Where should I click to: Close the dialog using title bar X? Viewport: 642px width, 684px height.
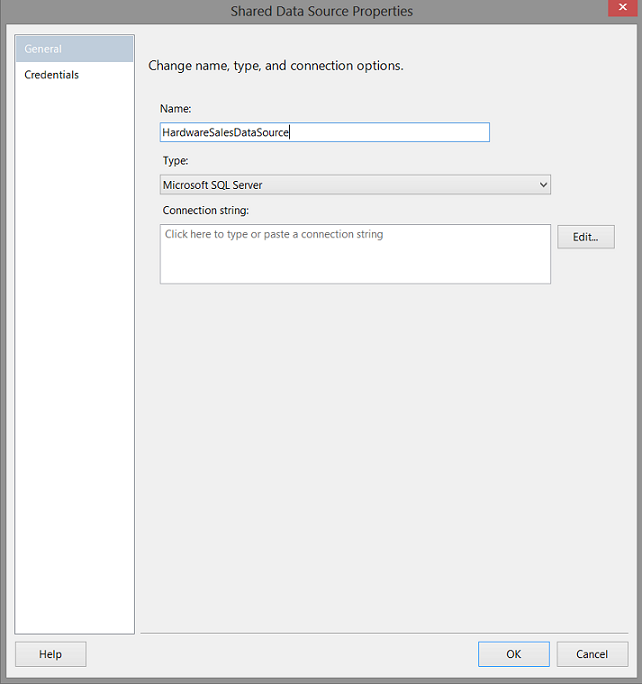point(622,9)
